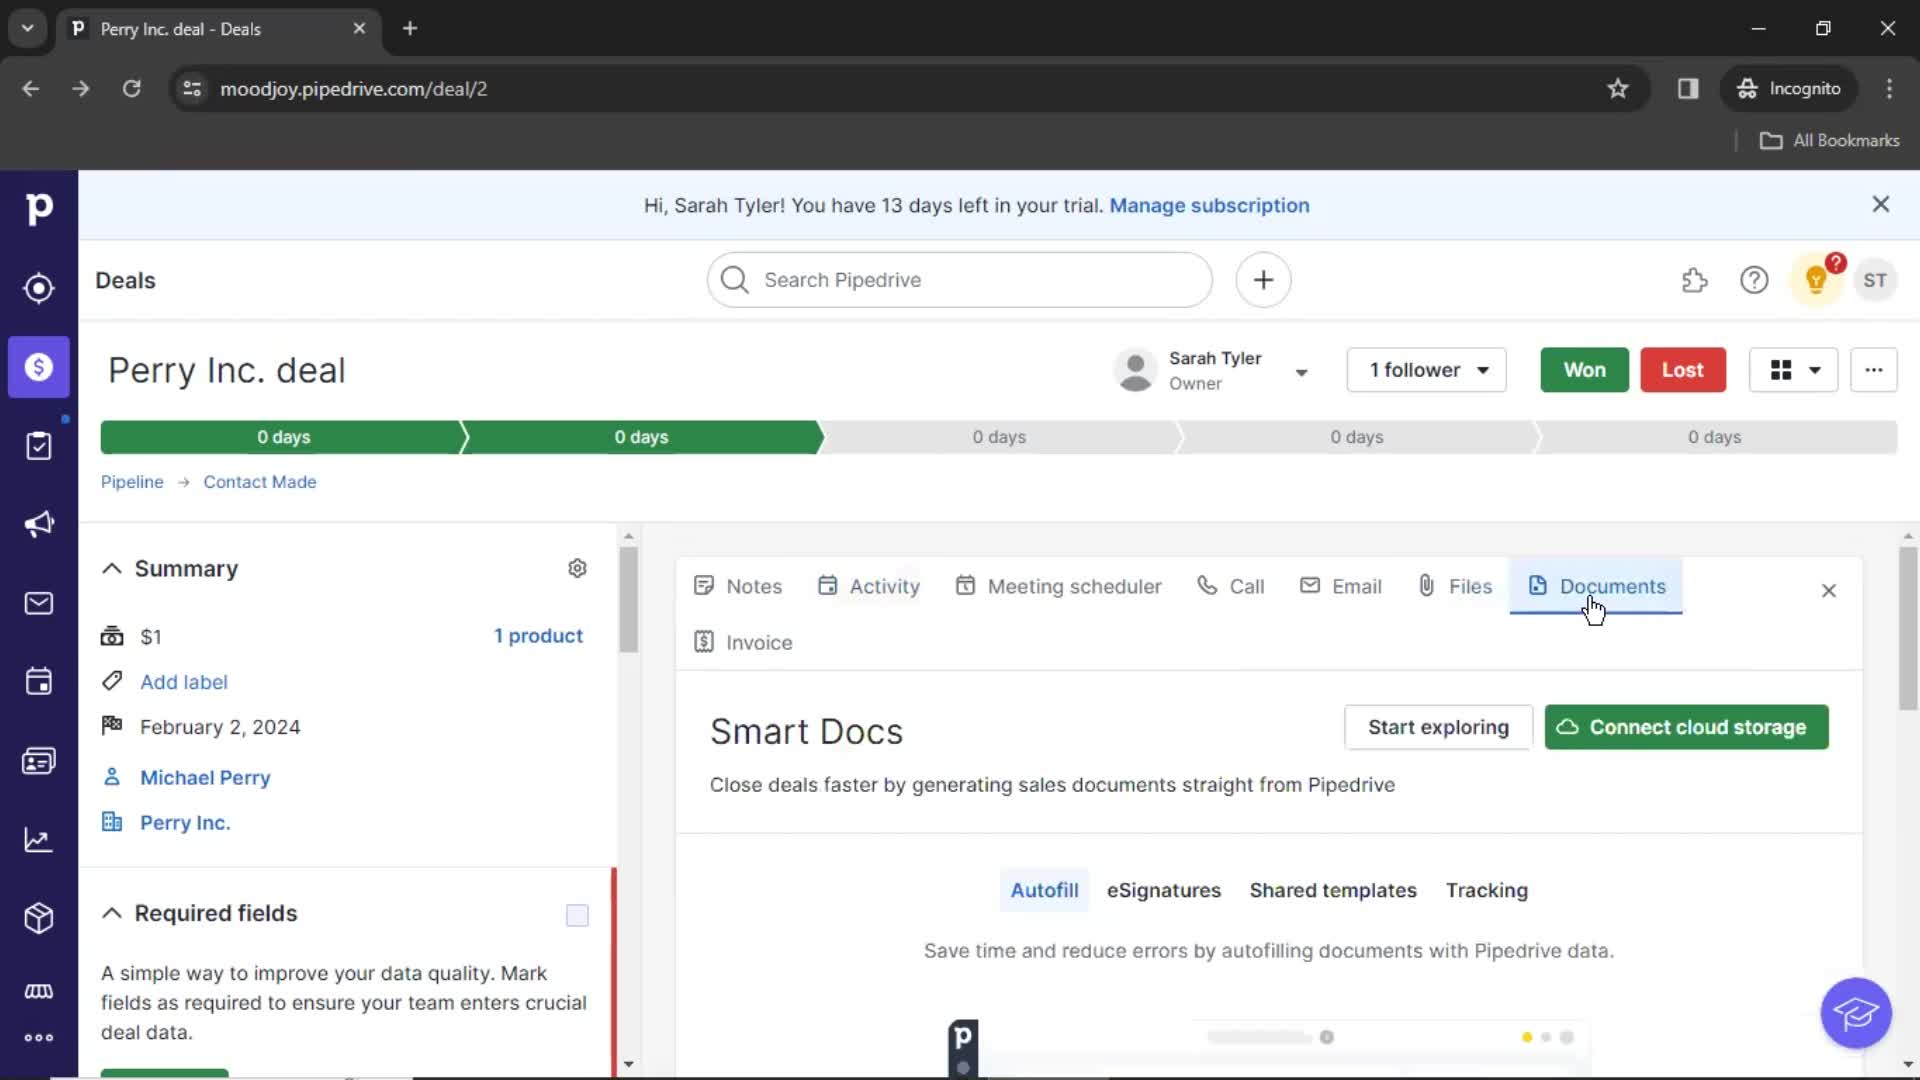Open Chrome three-dot menu
Screen dimensions: 1920x1080
point(1889,88)
